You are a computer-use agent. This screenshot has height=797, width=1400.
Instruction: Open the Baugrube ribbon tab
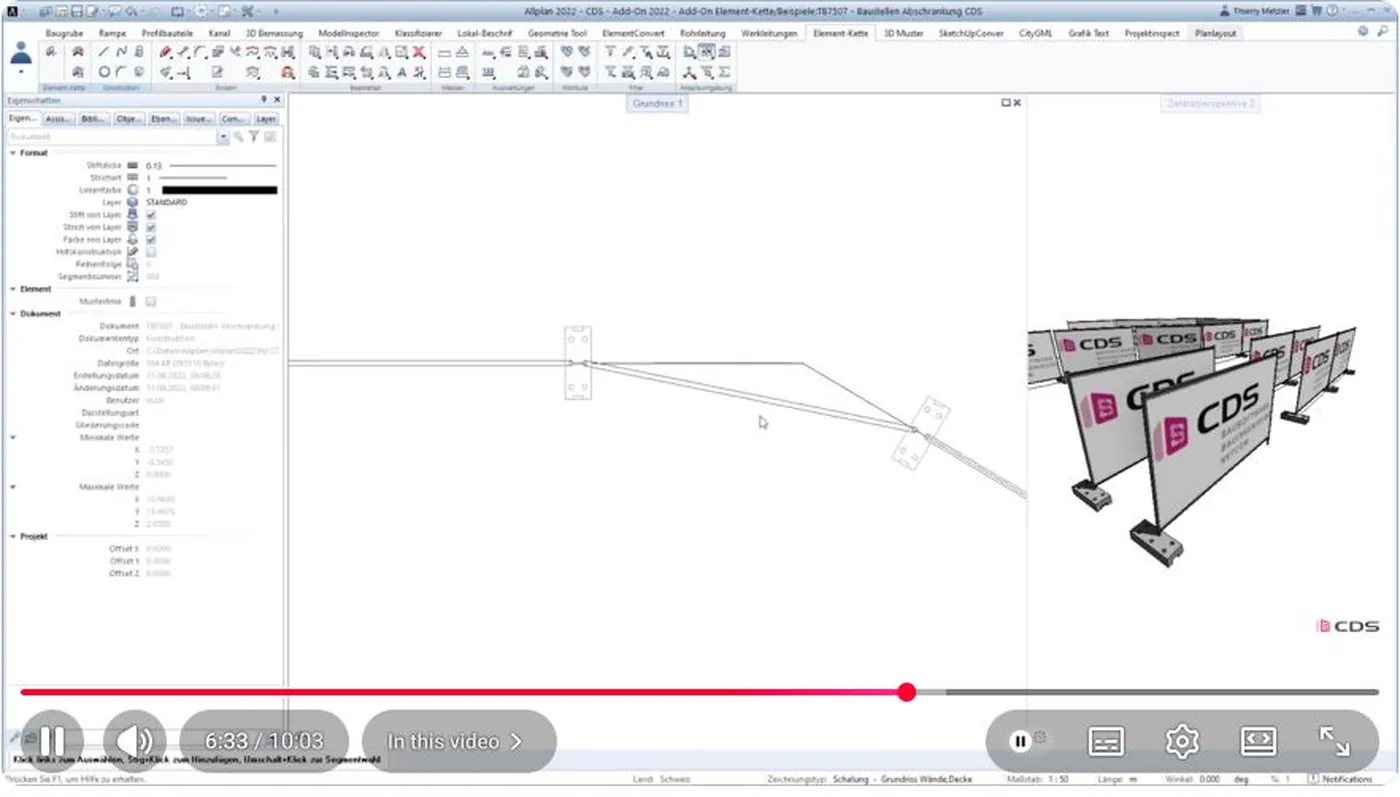(x=64, y=33)
